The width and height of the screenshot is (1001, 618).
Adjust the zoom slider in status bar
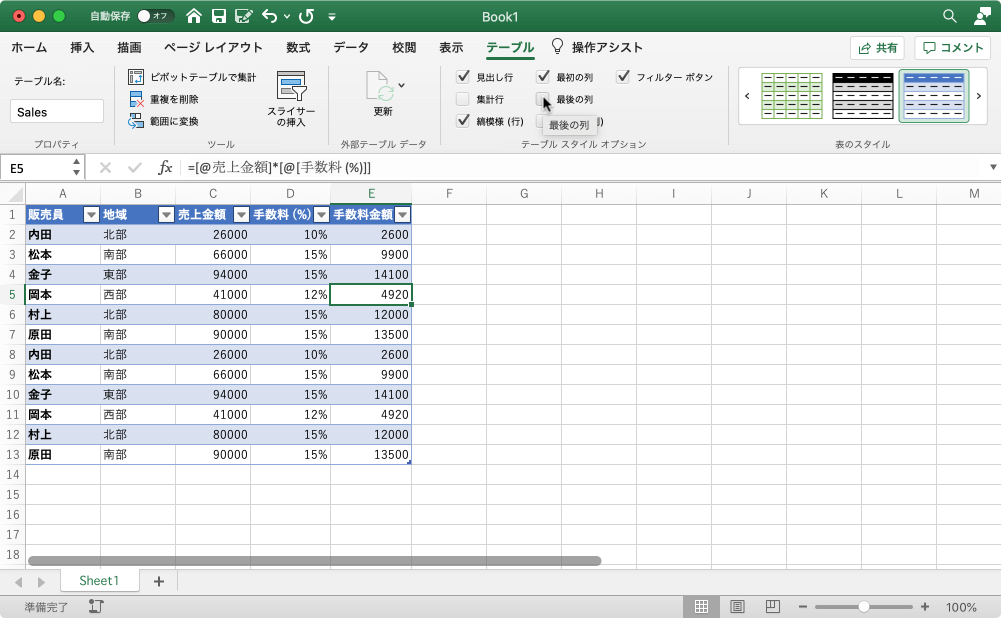[862, 606]
